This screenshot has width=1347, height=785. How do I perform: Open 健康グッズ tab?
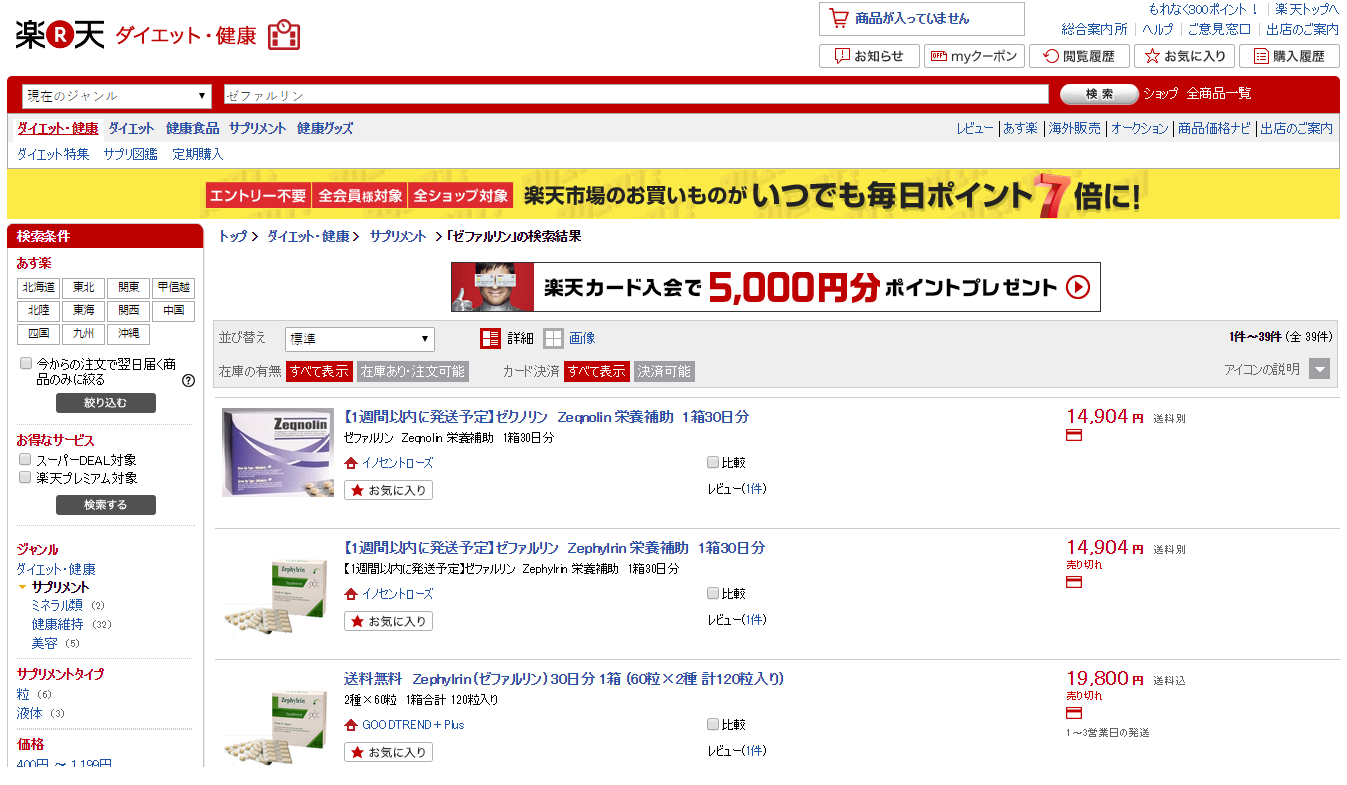click(x=325, y=128)
